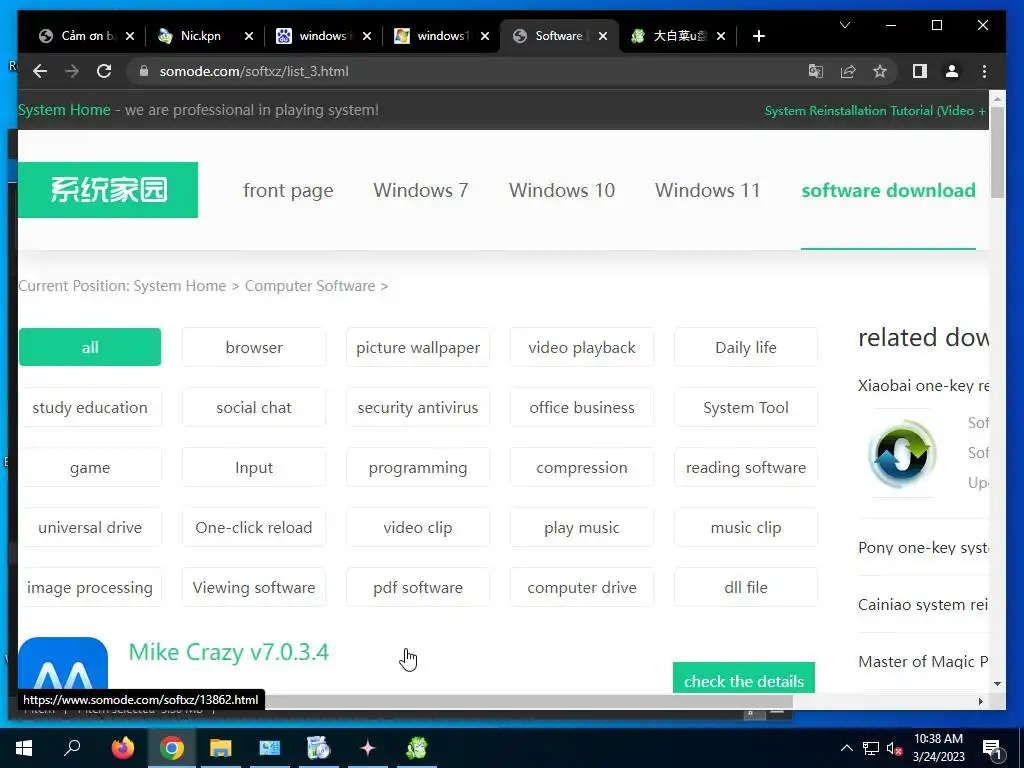1024x768 pixels.
Task: Reload the page with the refresh icon
Action: [x=104, y=71]
